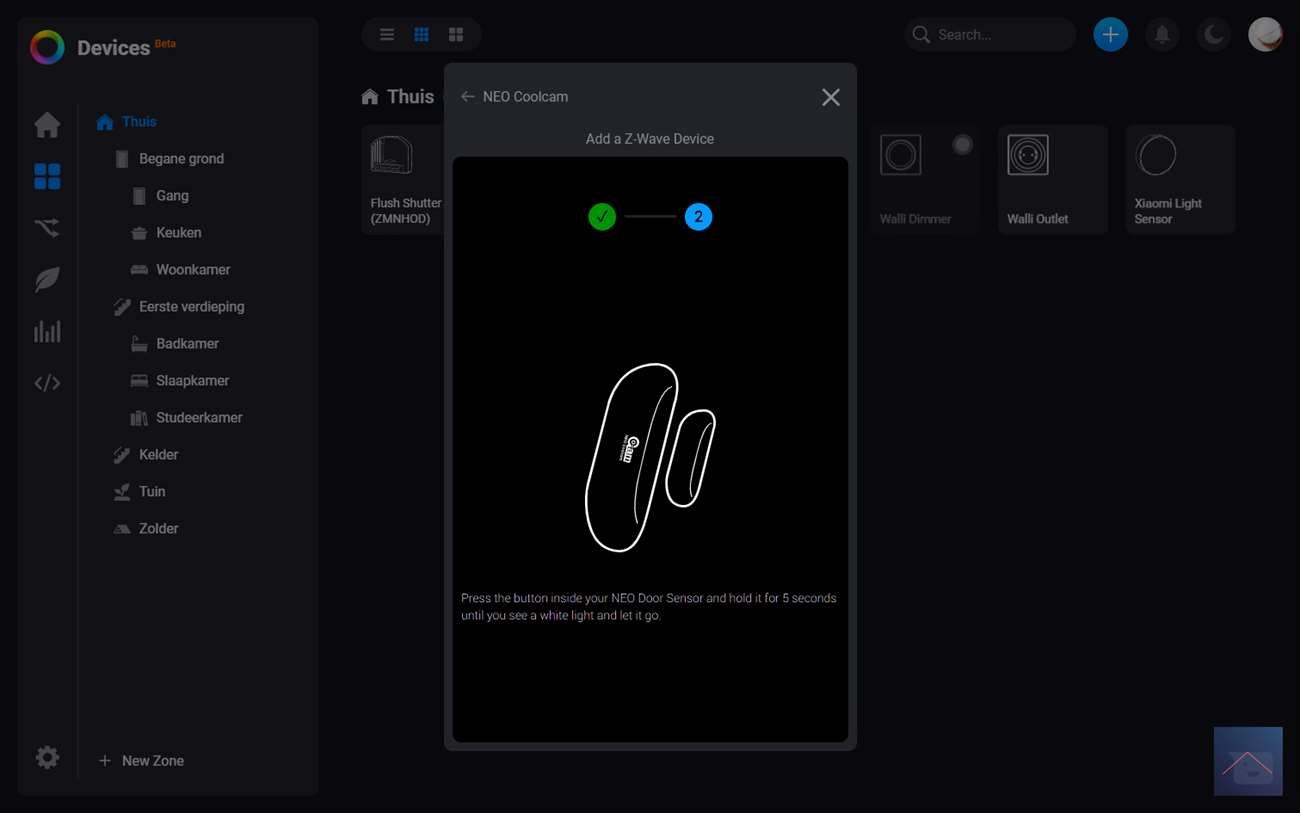1300x813 pixels.
Task: Select Eerste verdieping zone
Action: tap(191, 307)
